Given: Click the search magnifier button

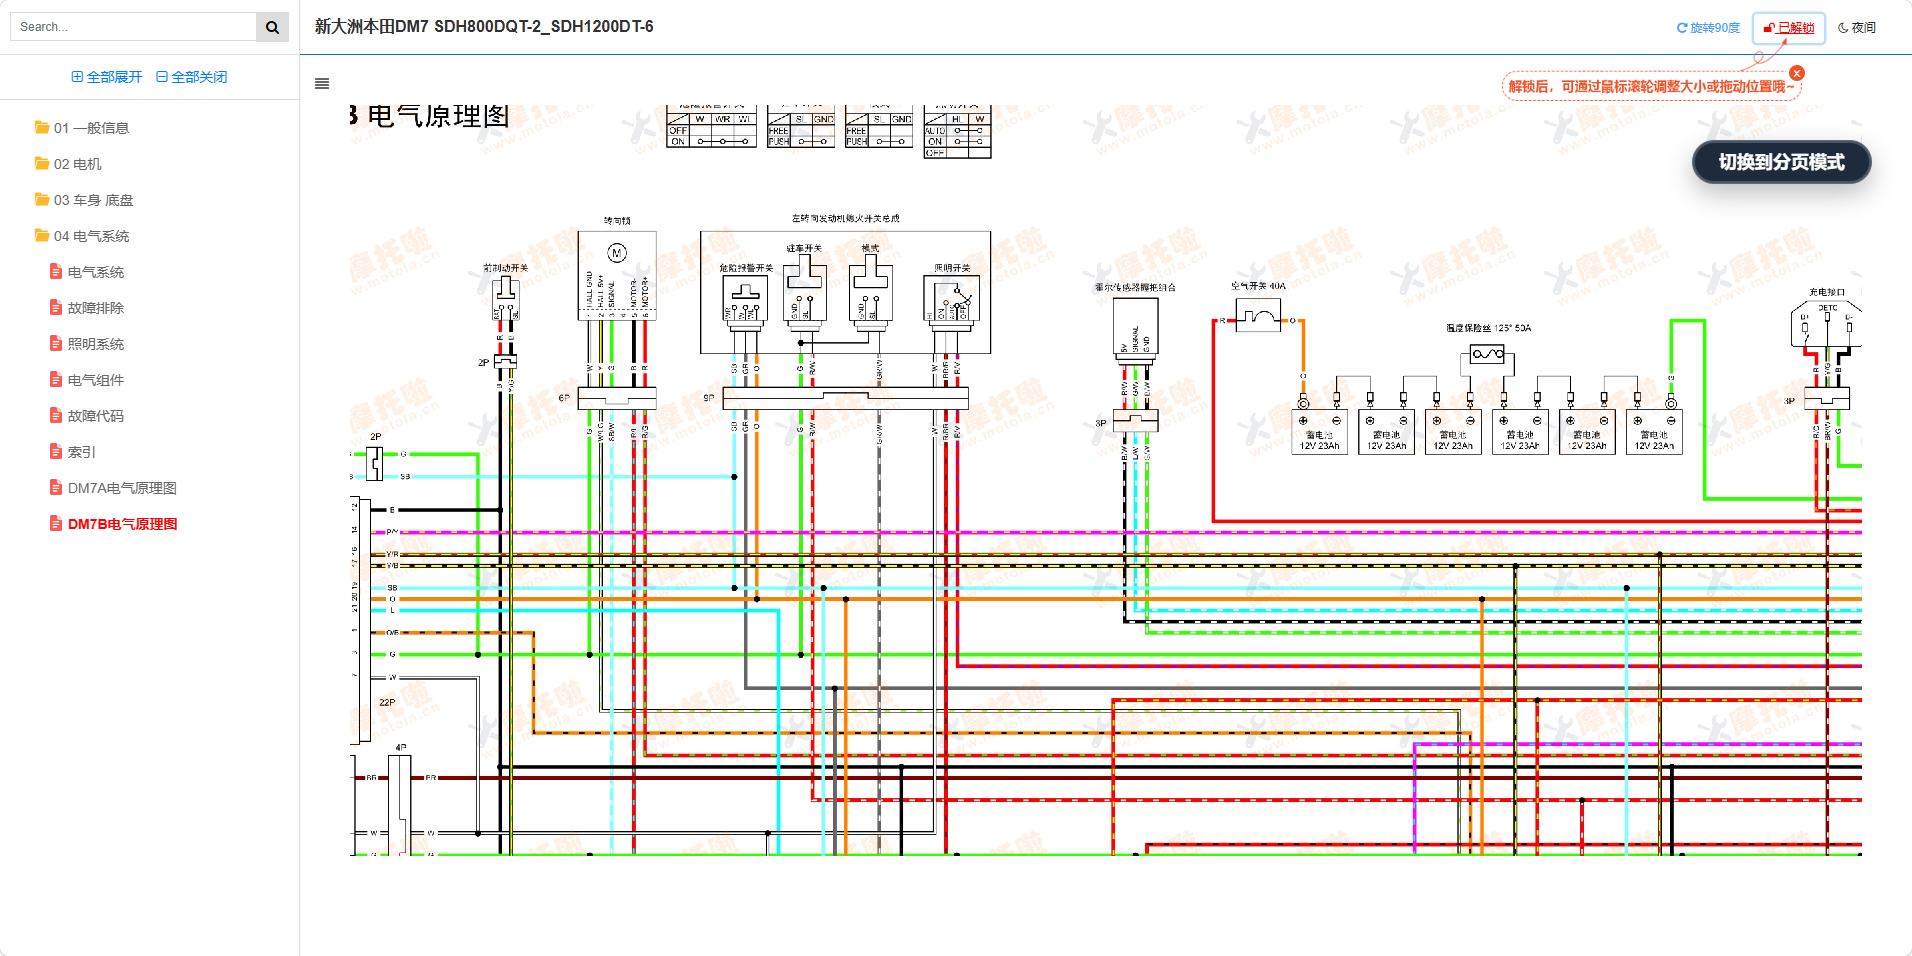Looking at the screenshot, I should (x=272, y=27).
